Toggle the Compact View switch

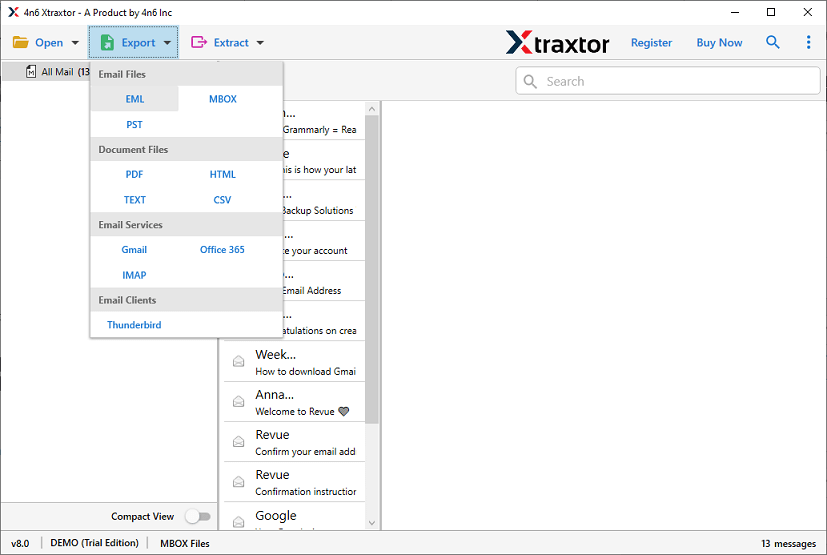pyautogui.click(x=198, y=516)
